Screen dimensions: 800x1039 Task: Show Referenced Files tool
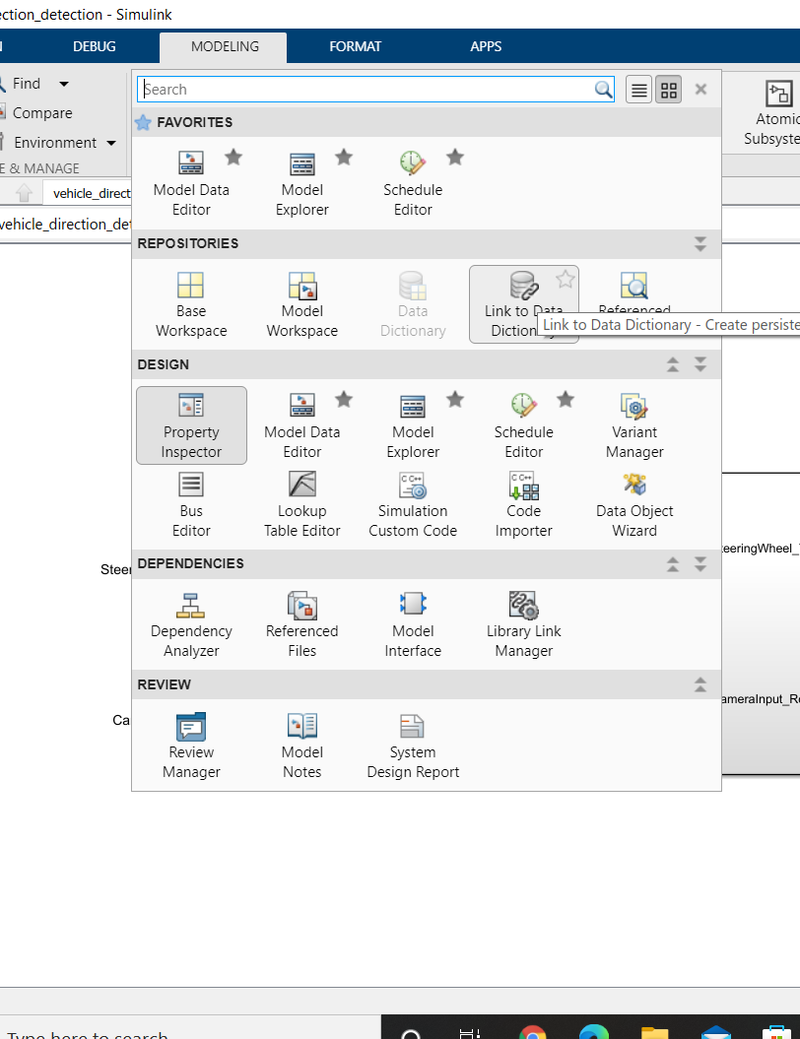(x=302, y=625)
